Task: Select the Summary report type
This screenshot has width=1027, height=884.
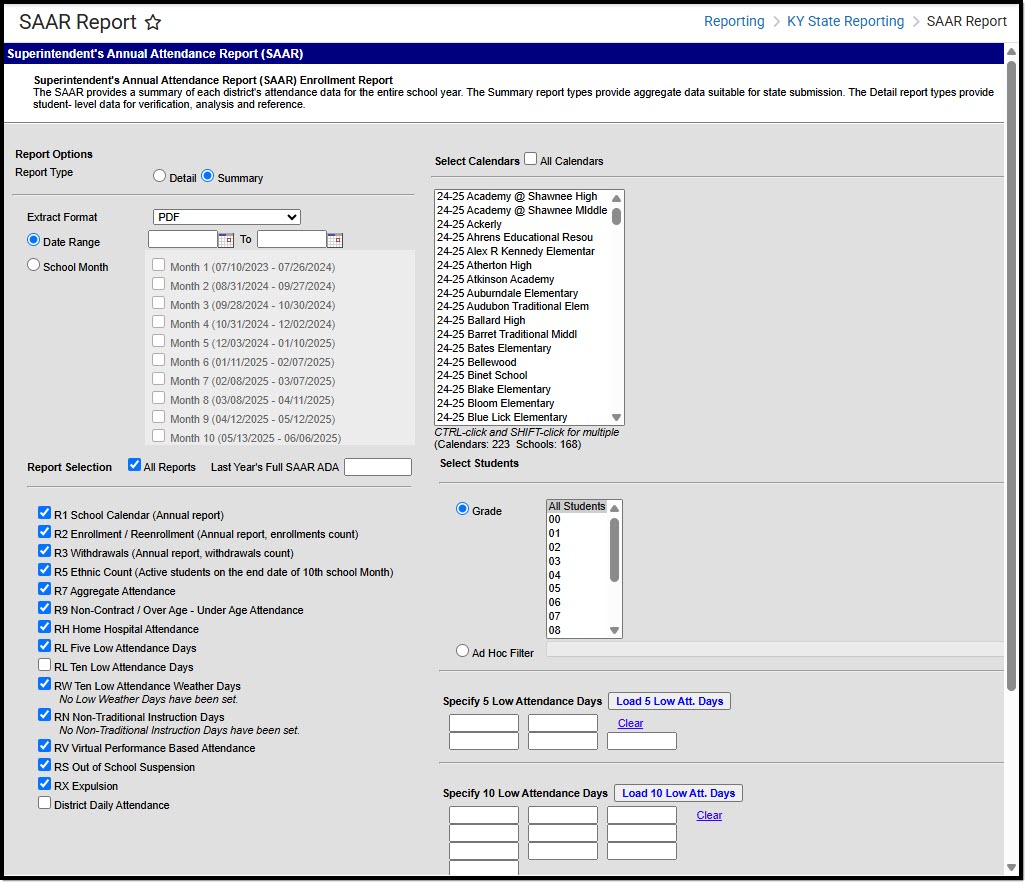Action: pos(208,176)
